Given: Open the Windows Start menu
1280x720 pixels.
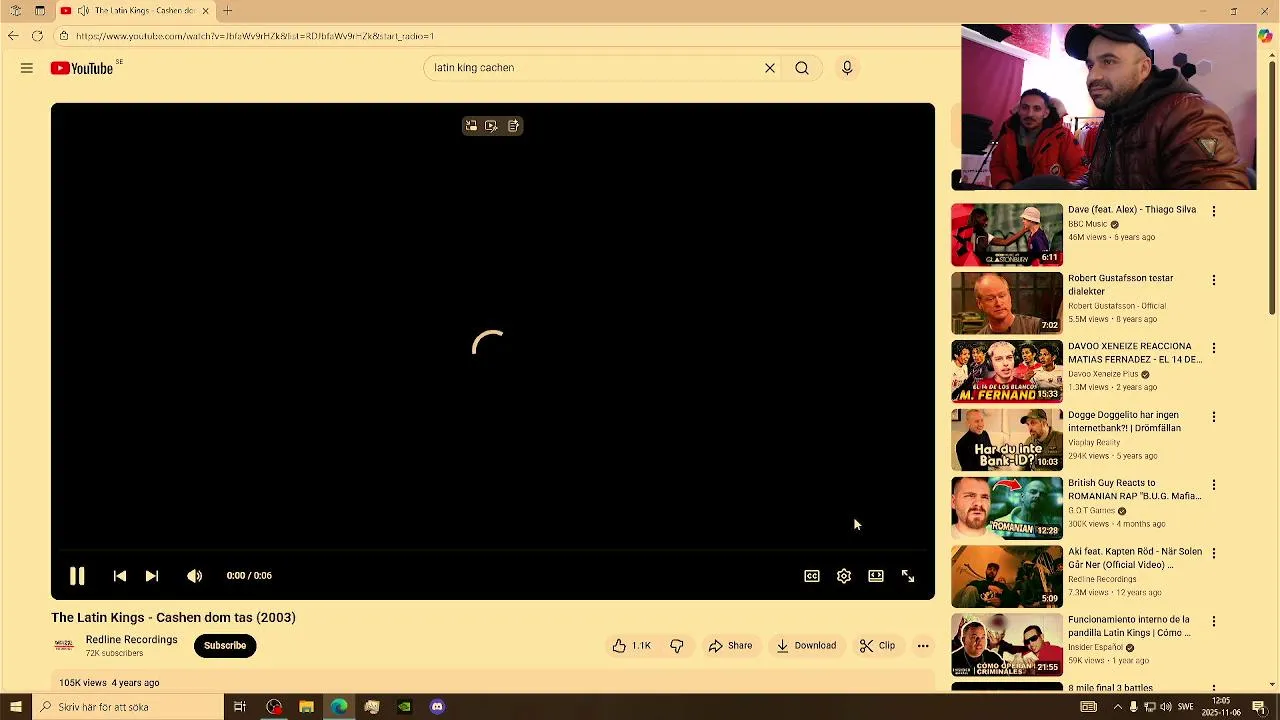Looking at the screenshot, I should point(15,707).
